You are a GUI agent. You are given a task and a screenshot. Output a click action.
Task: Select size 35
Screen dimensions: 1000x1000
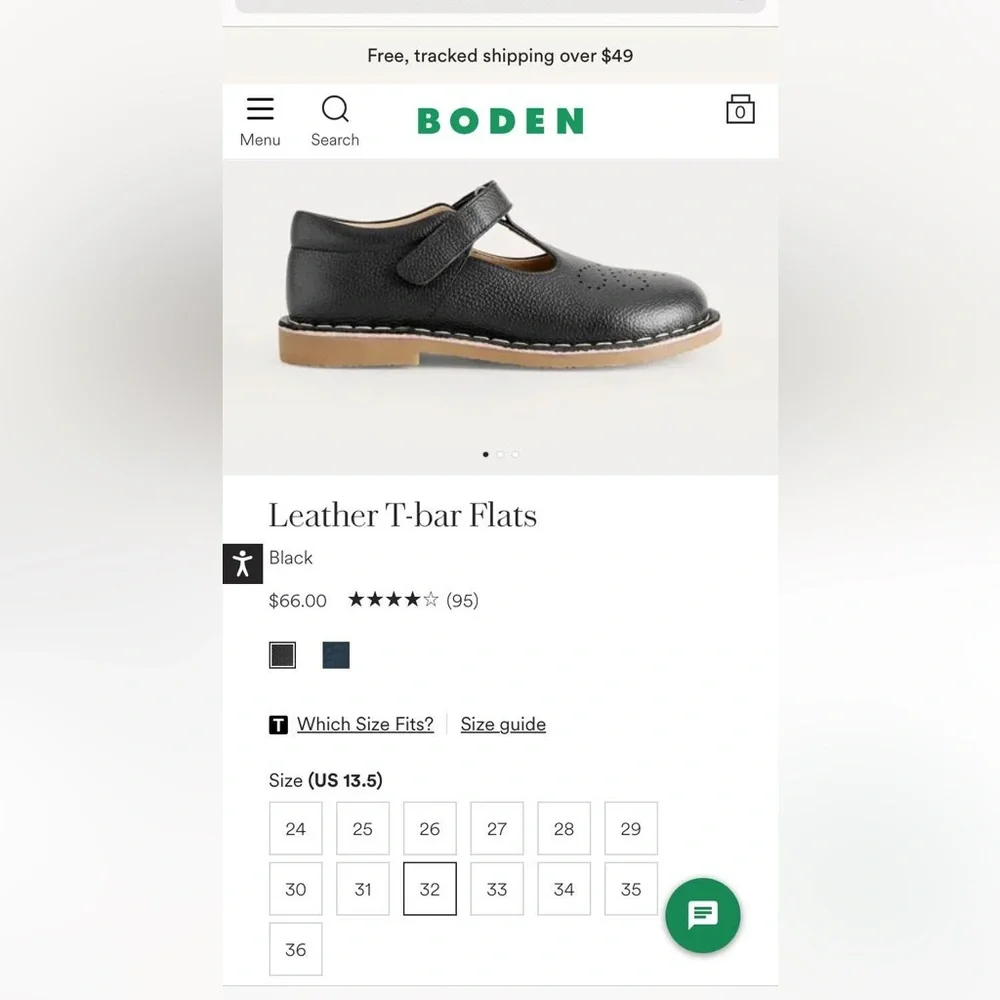[631, 889]
